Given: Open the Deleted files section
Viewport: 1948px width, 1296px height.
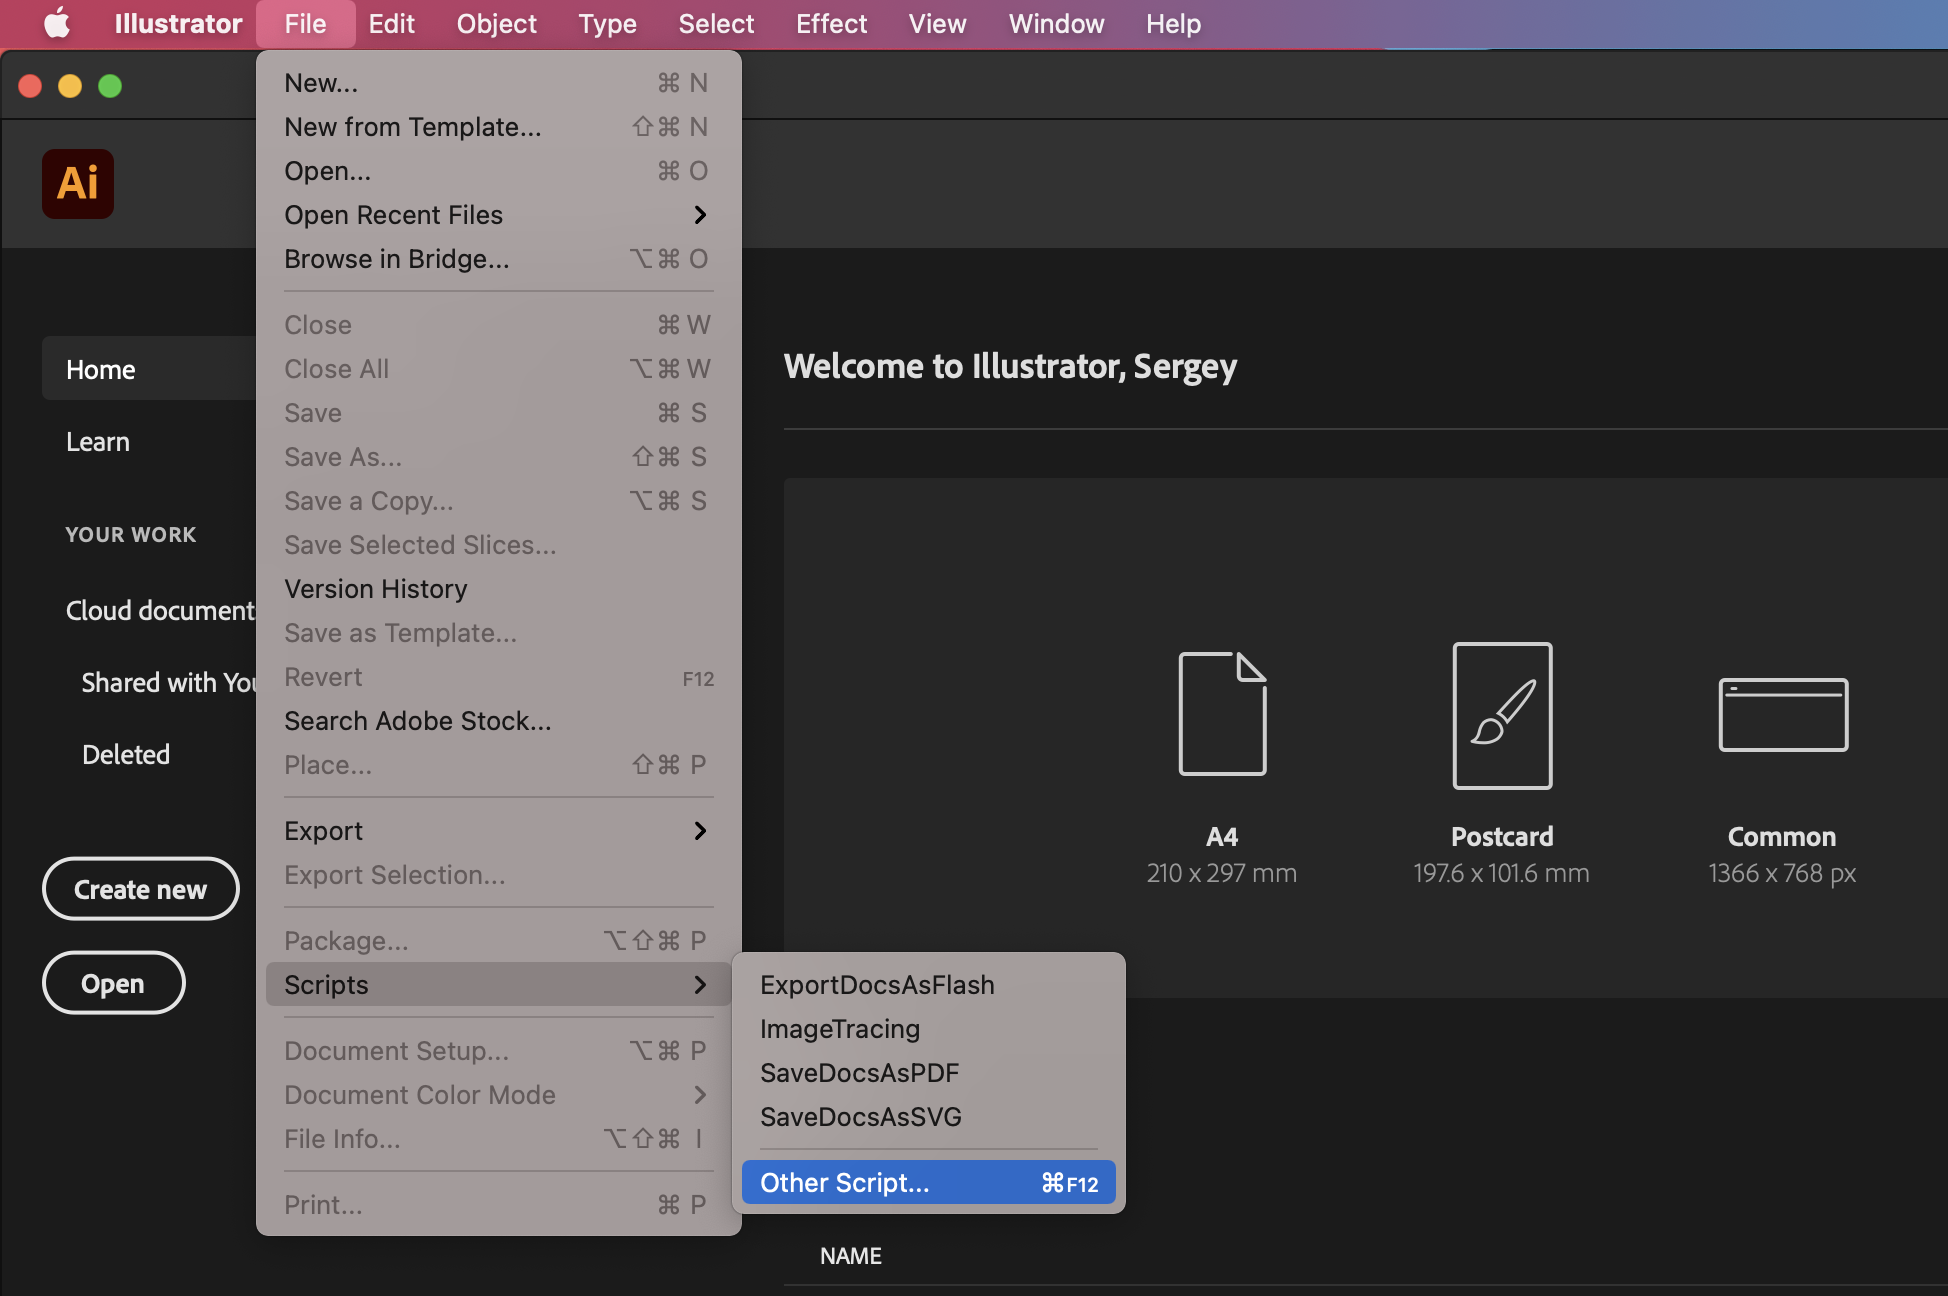Looking at the screenshot, I should (x=126, y=754).
